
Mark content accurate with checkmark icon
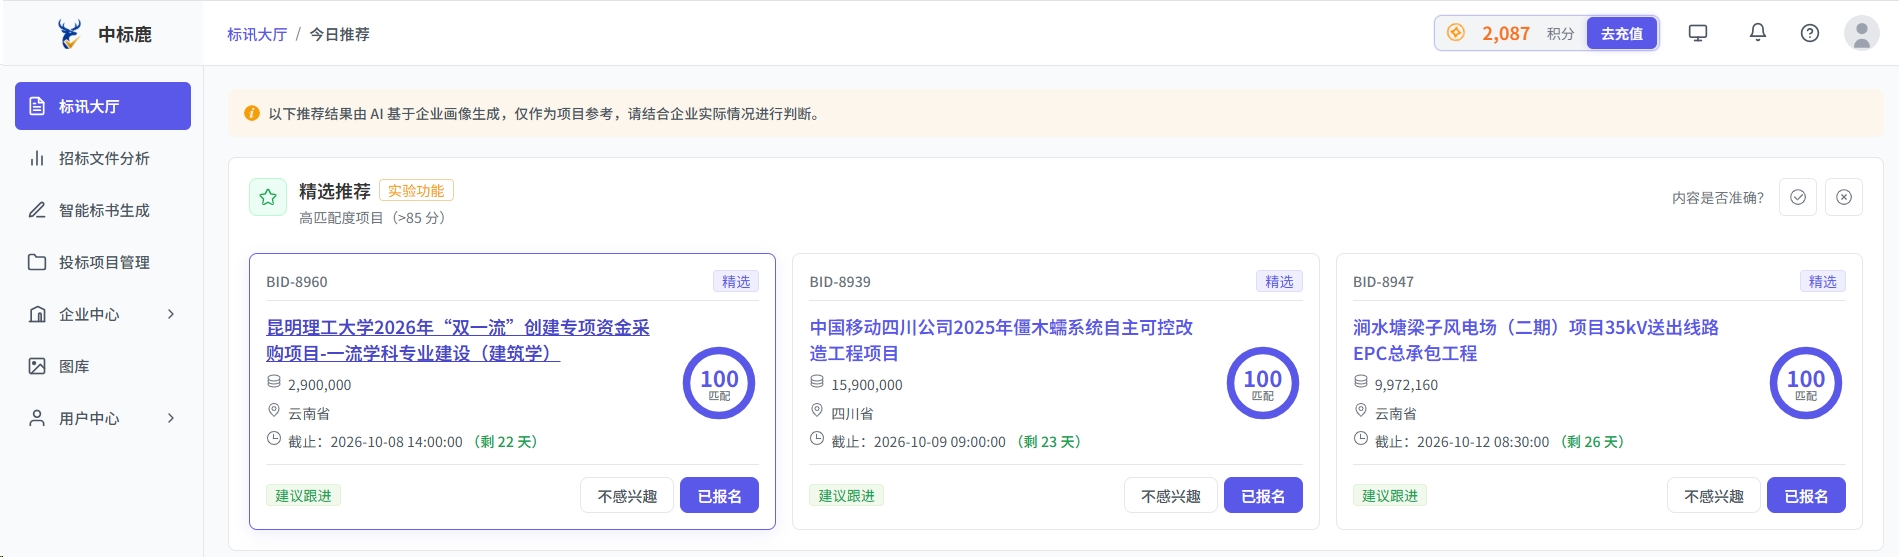tap(1797, 197)
